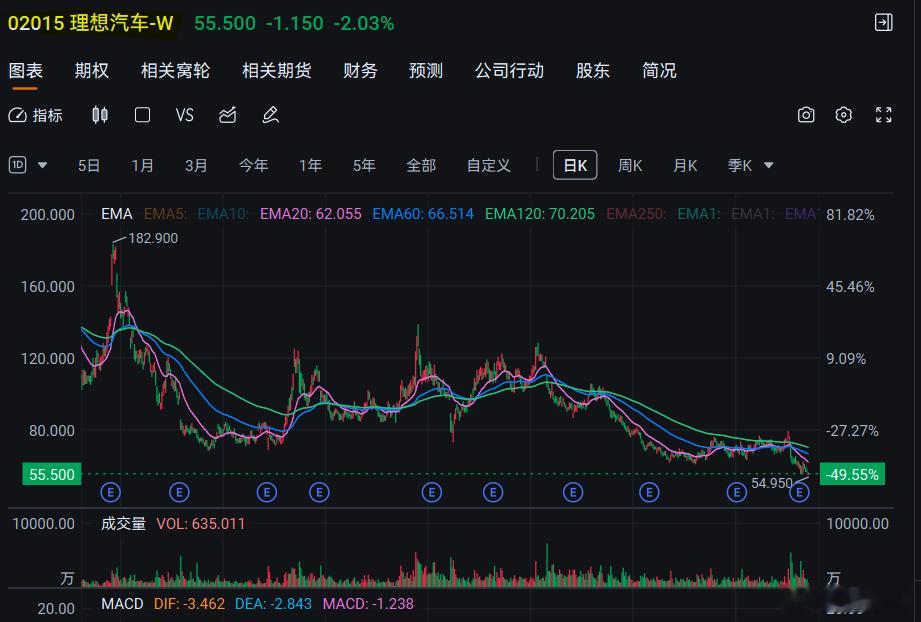The height and width of the screenshot is (622, 921).
Task: Click the 182.900 high price label
Action: click(153, 238)
